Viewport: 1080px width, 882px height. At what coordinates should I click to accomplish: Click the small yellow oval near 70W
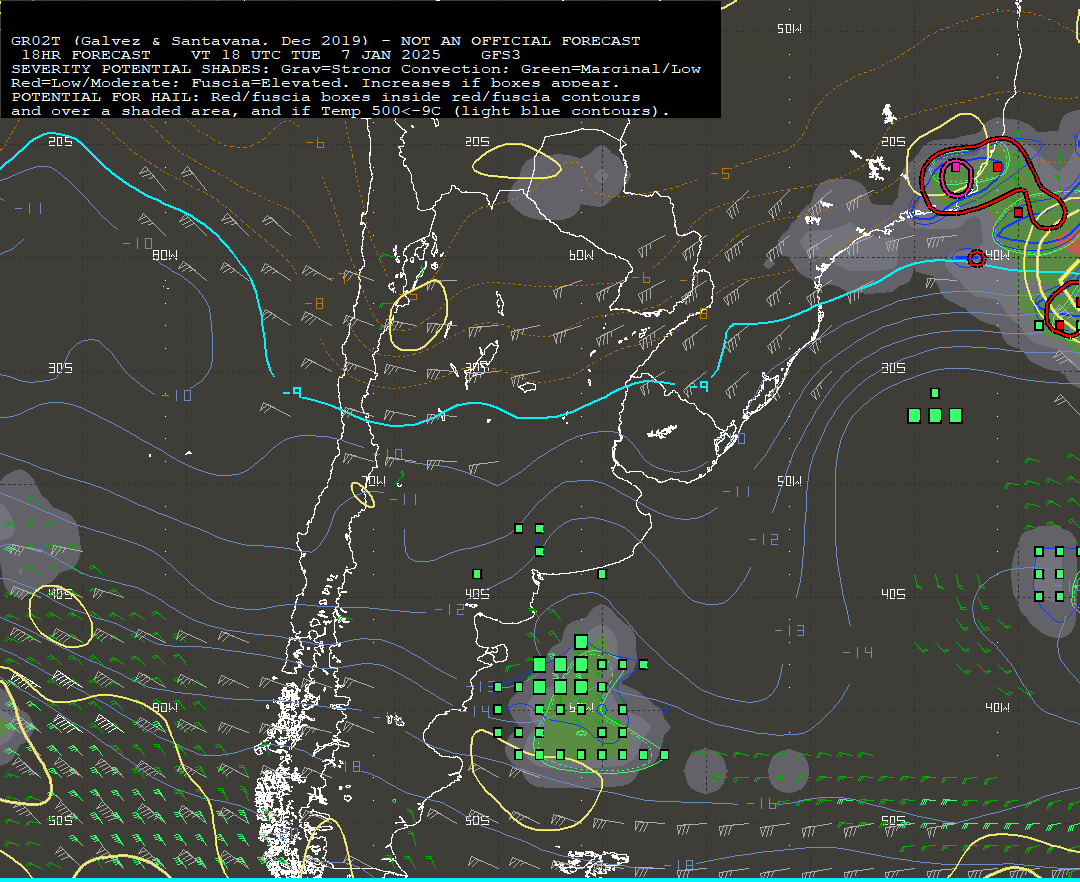363,495
